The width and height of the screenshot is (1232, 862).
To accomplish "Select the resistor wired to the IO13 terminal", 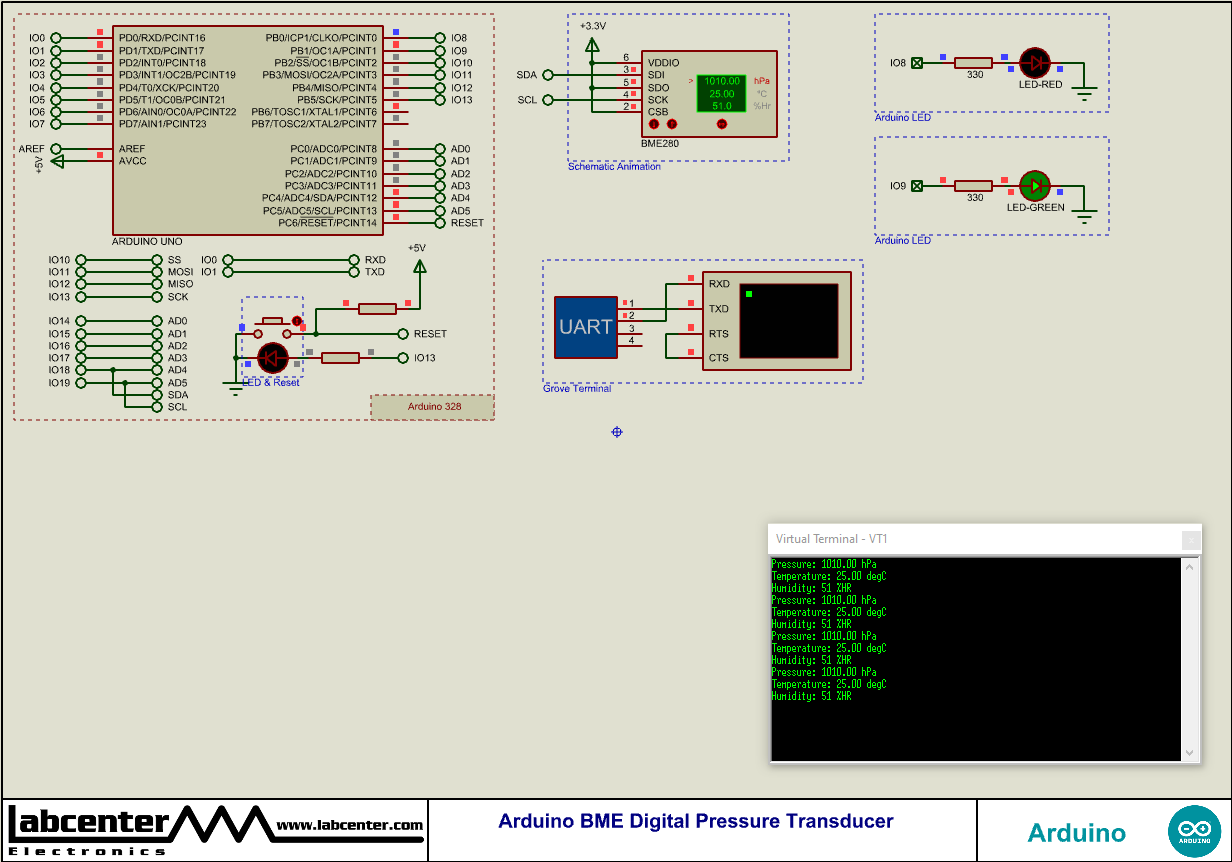I will click(340, 358).
